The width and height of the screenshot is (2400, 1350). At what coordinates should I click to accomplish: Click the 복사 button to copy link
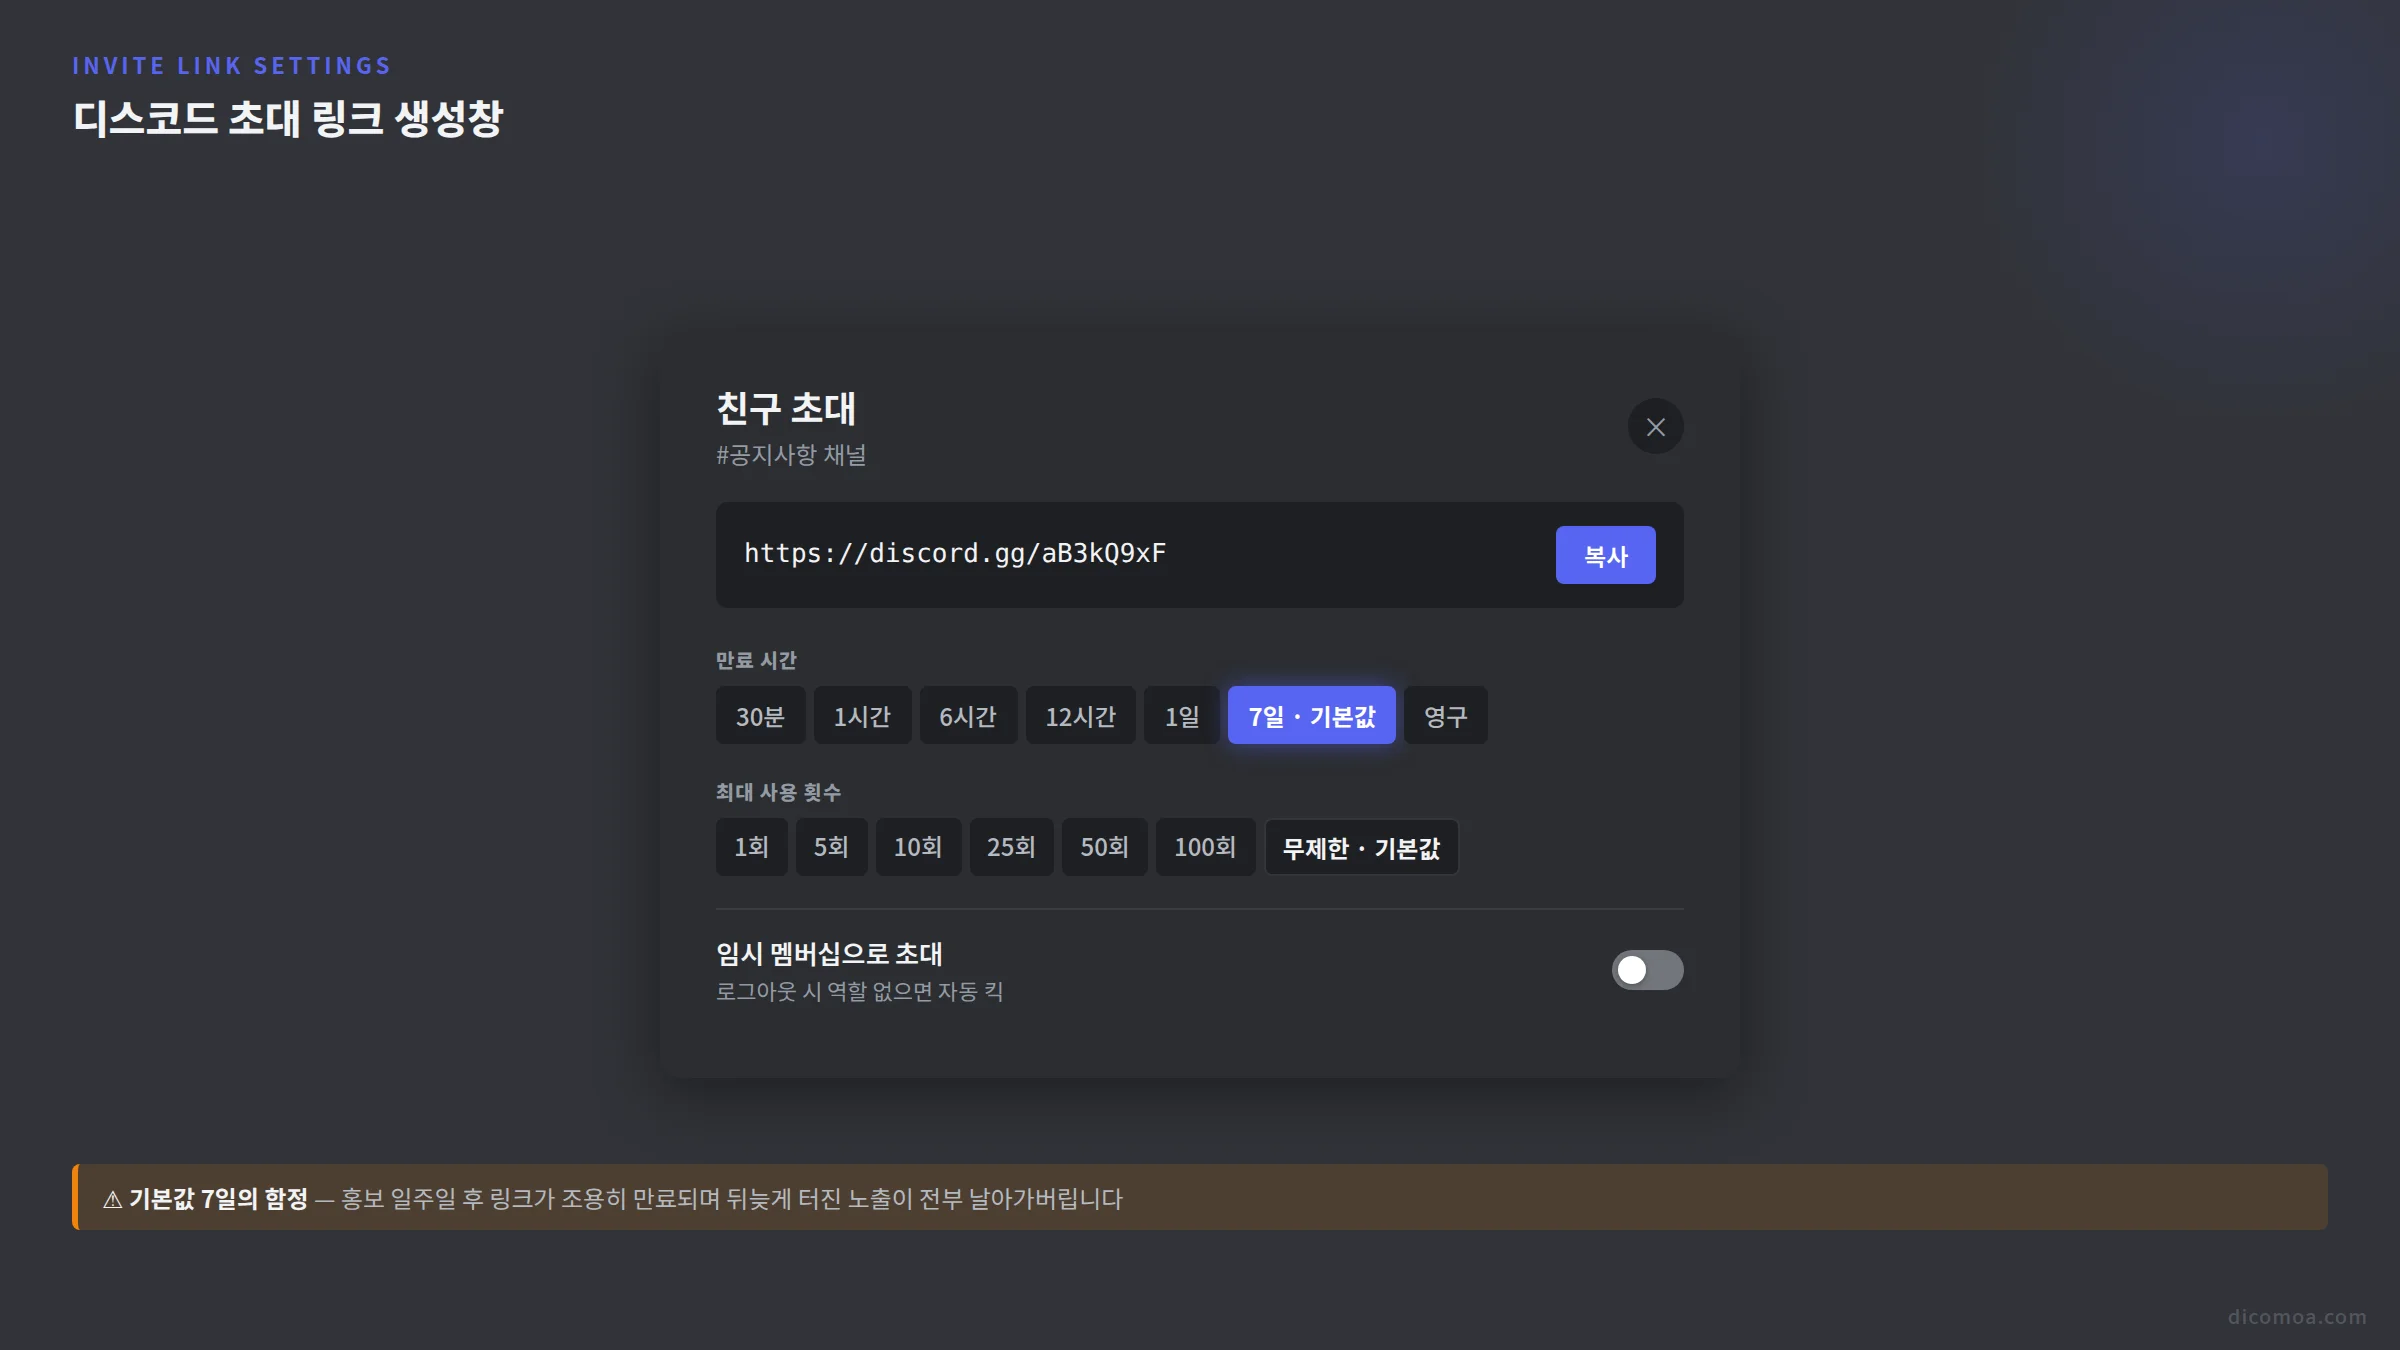1605,555
